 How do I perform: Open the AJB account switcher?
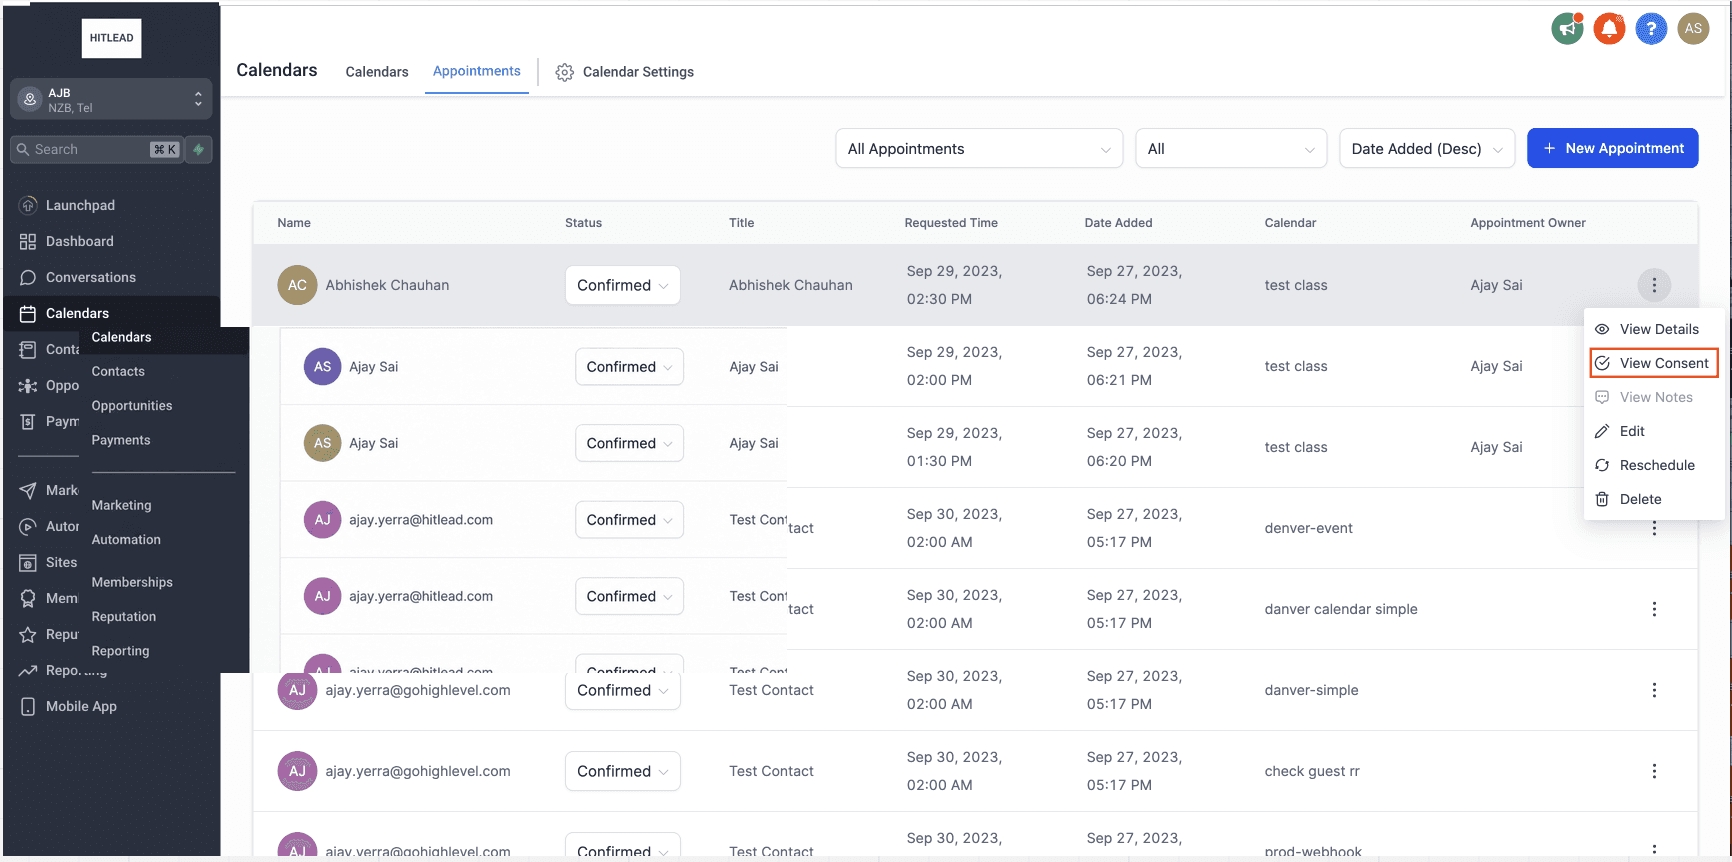[x=111, y=99]
